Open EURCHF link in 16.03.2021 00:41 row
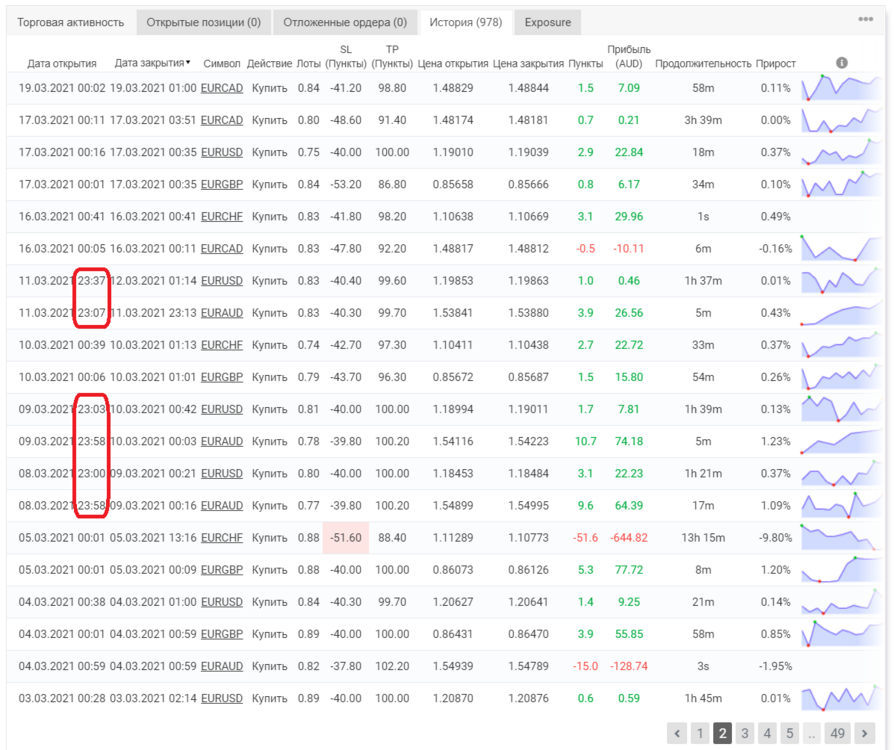The height and width of the screenshot is (750, 894). click(x=222, y=217)
